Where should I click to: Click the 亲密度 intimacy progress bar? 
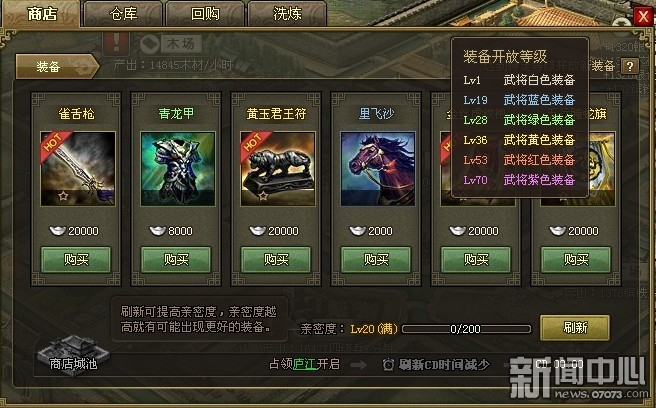466,329
